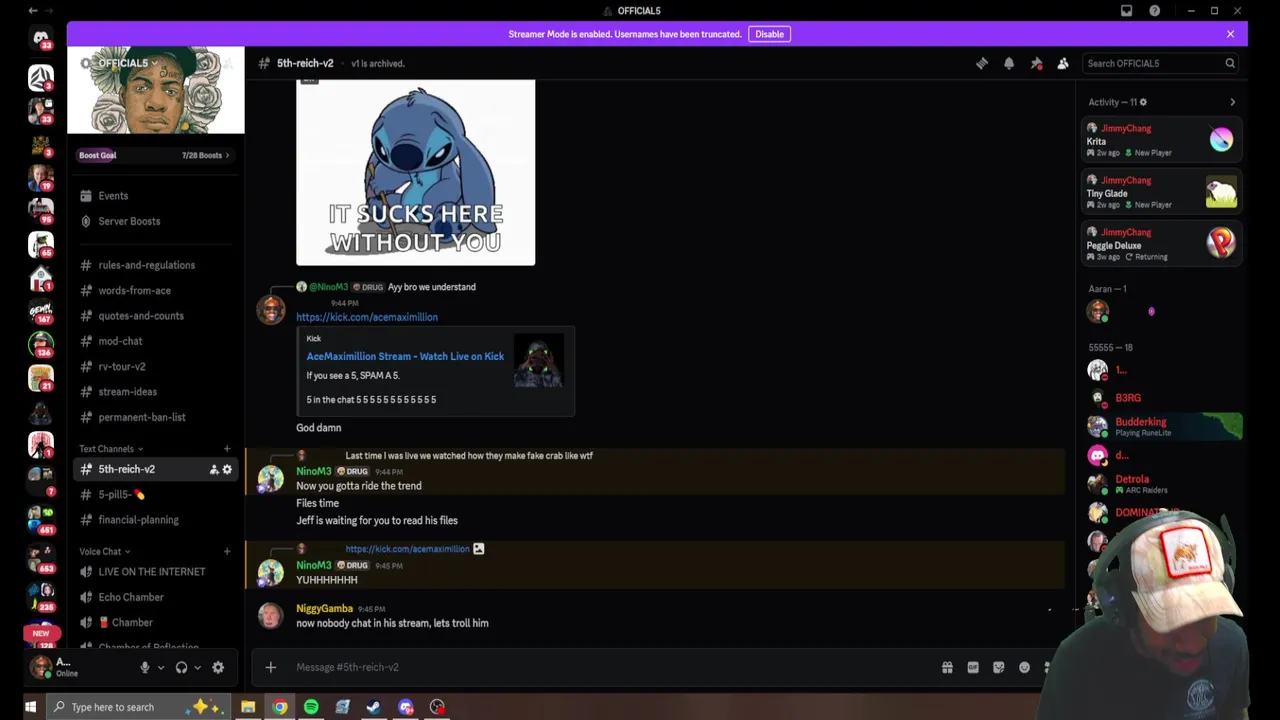Select stream-ideas channel
The image size is (1280, 720).
point(155,392)
